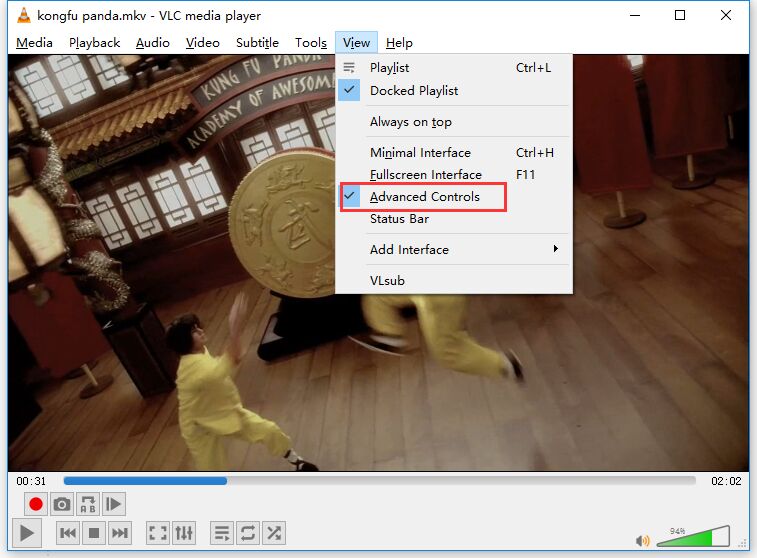Jump to previous media track
The width and height of the screenshot is (757, 558).
[68, 533]
